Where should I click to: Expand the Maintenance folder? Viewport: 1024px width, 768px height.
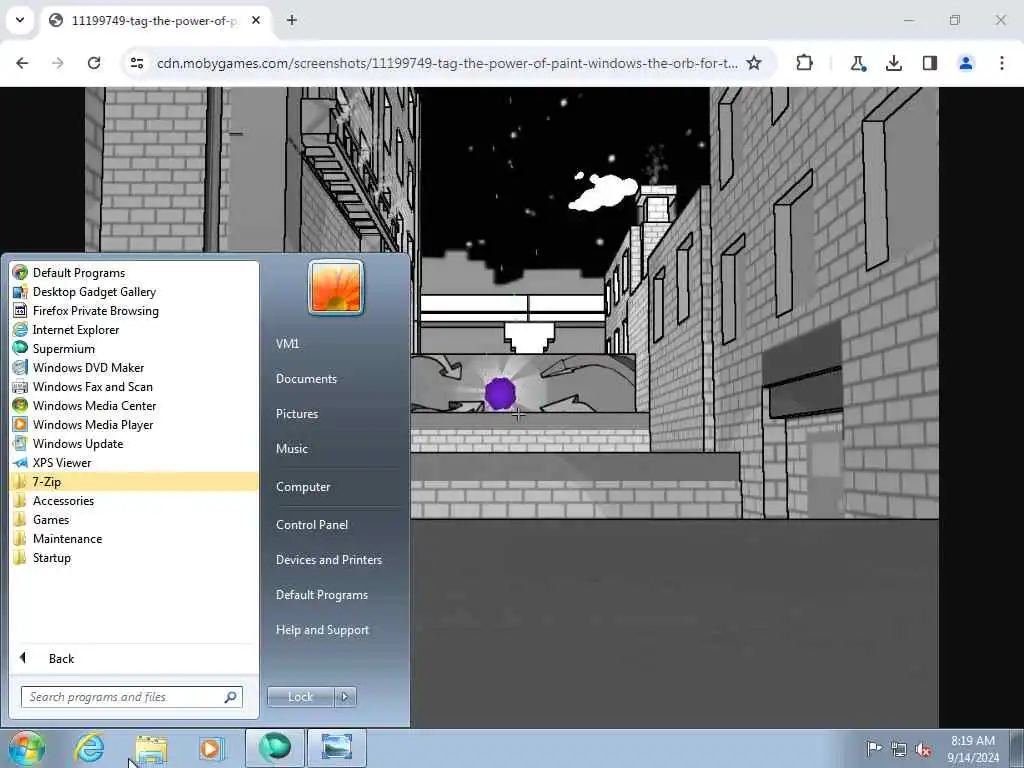[134, 538]
